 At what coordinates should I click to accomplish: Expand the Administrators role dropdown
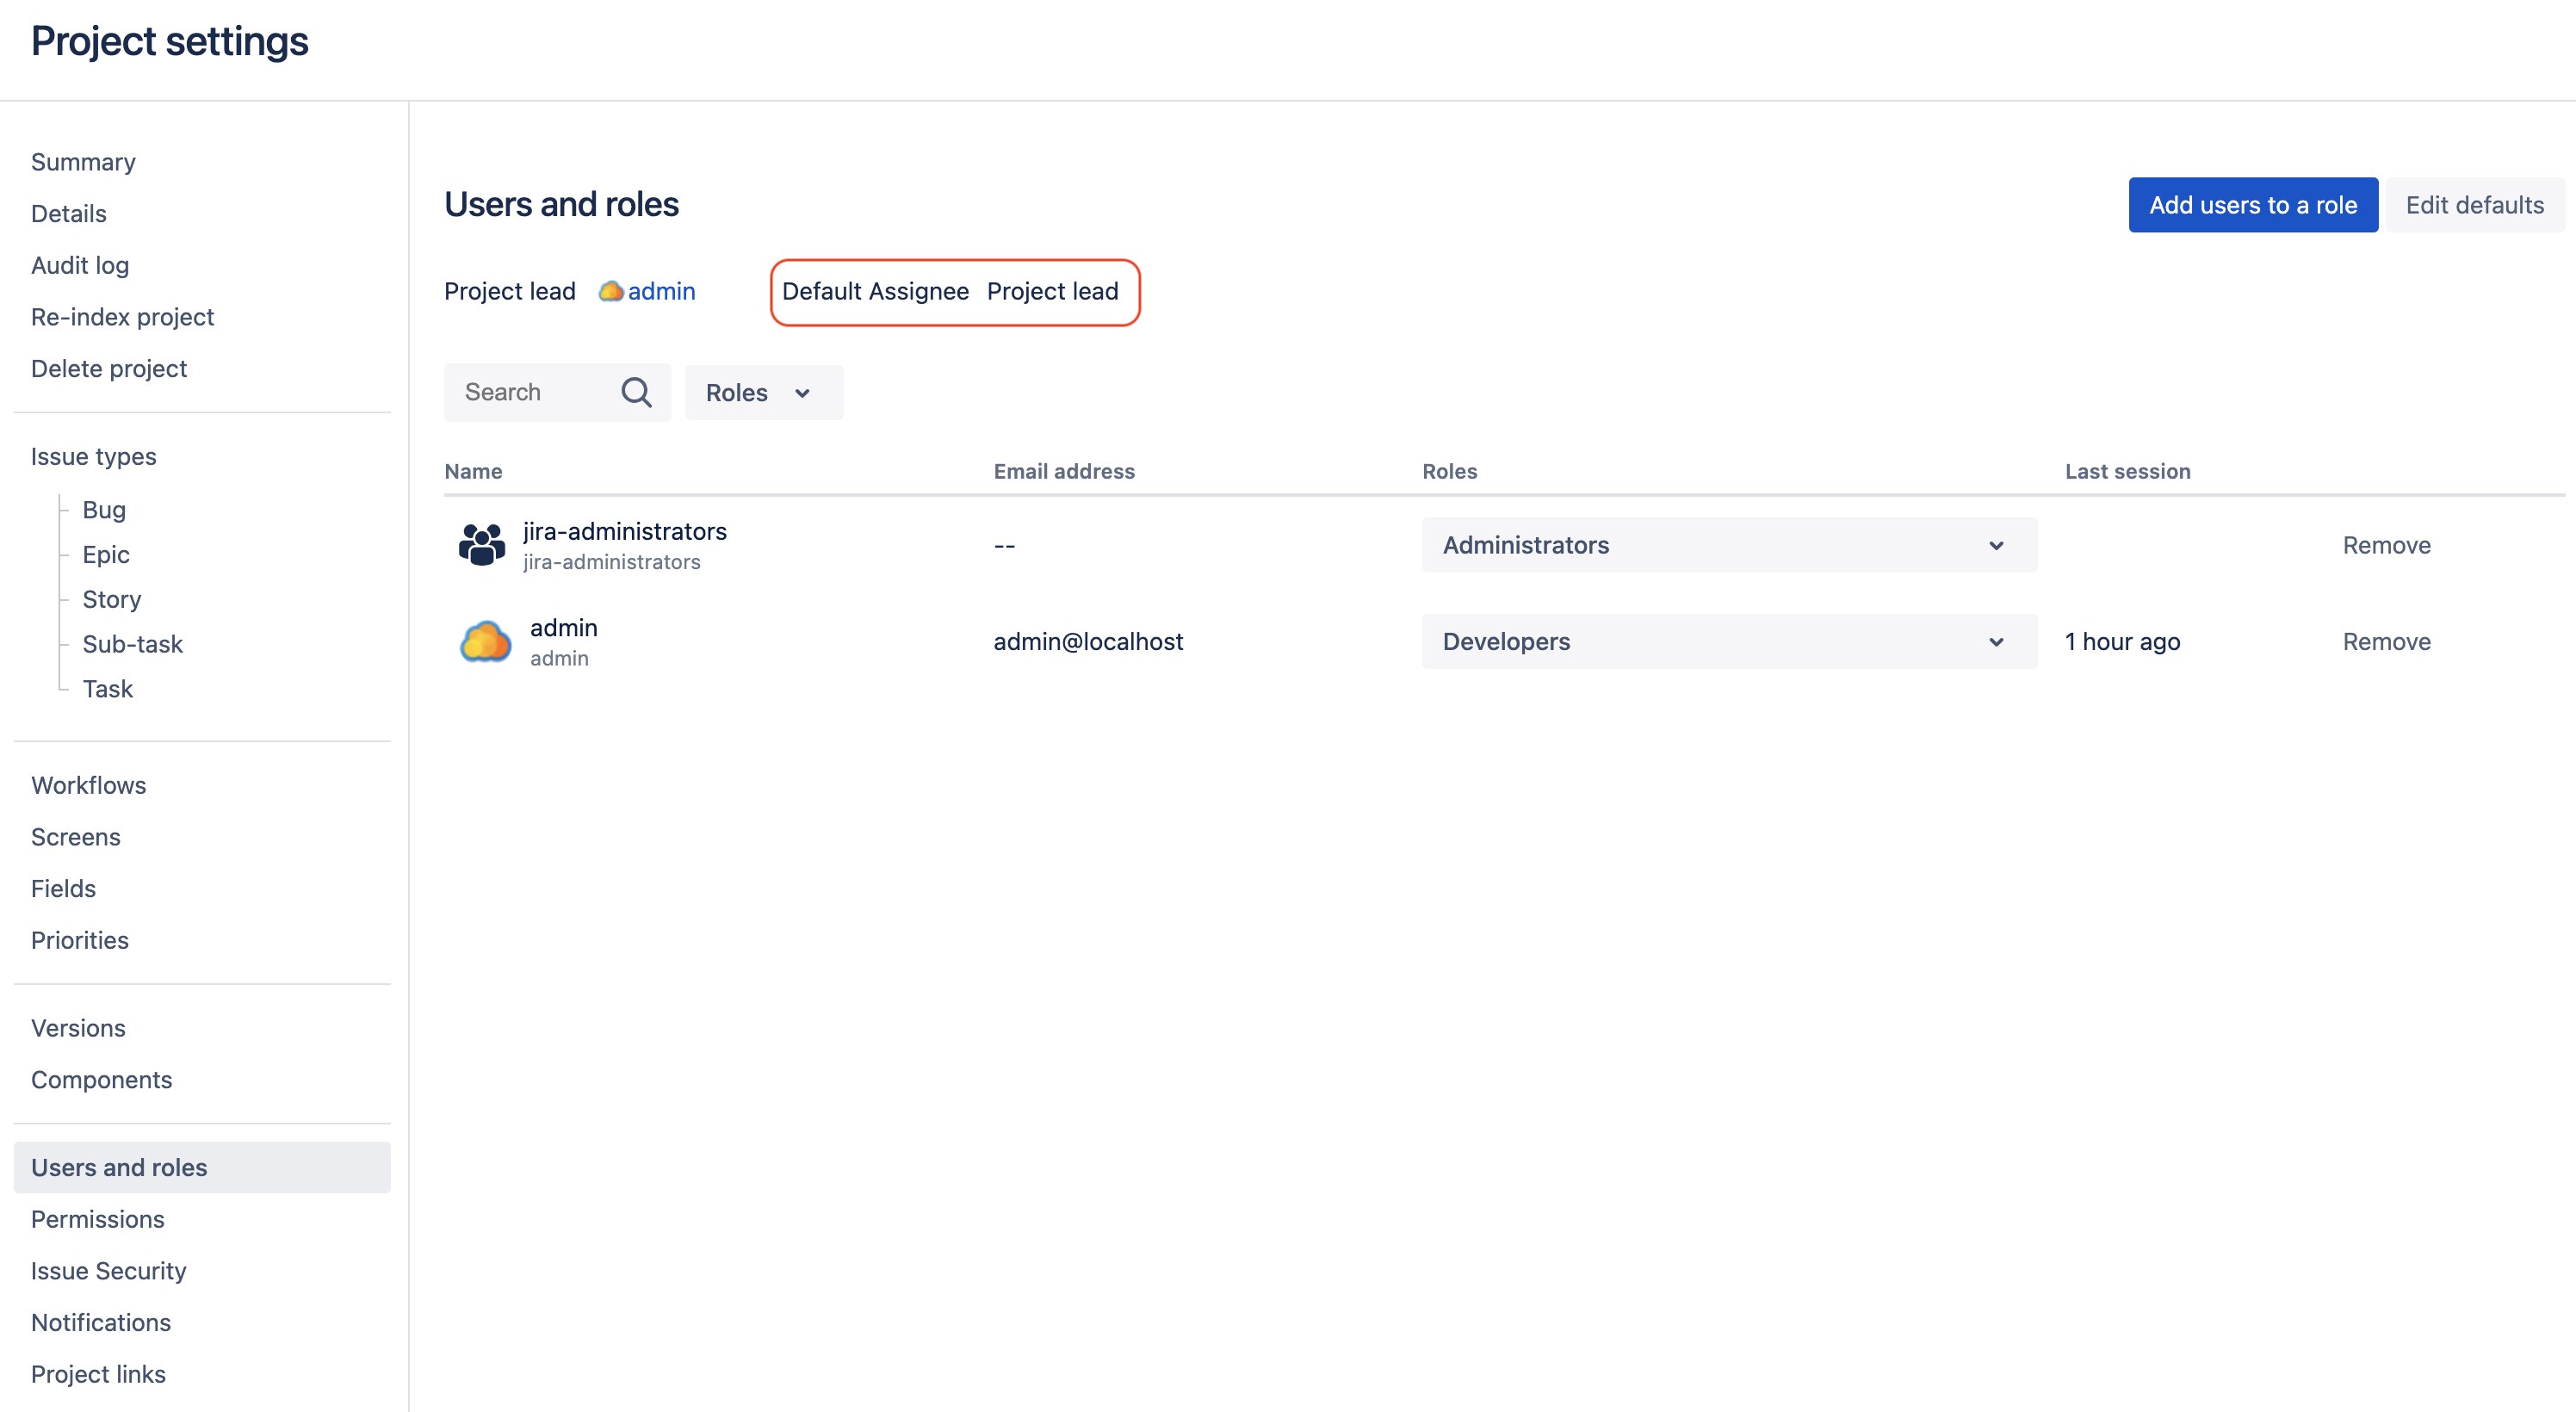click(1728, 545)
